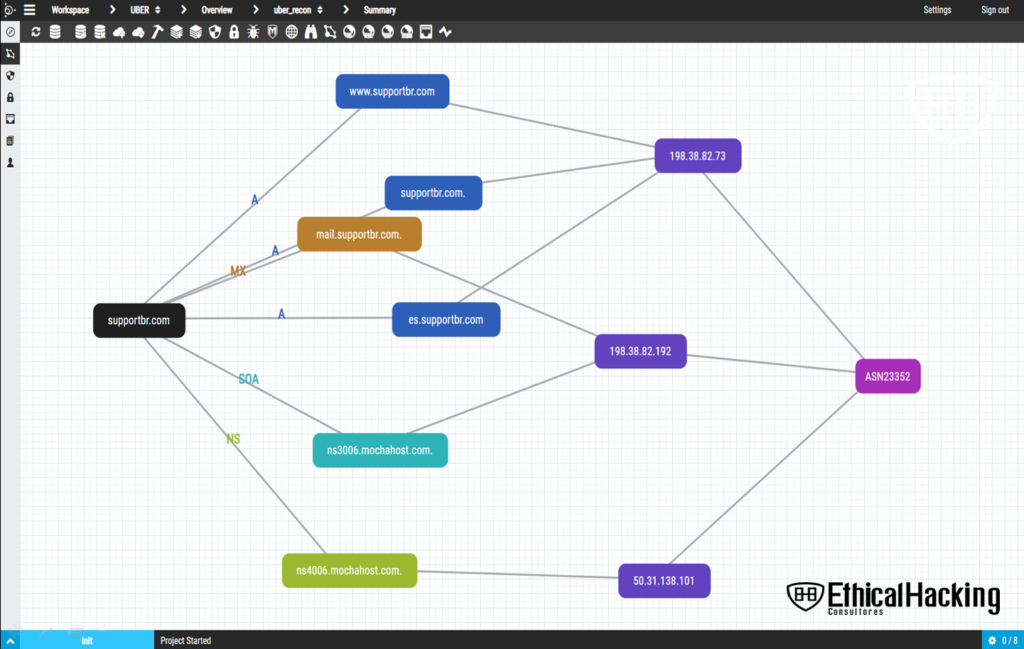The image size is (1024, 649).
Task: Toggle the hamburger menu at top left
Action: point(29,10)
